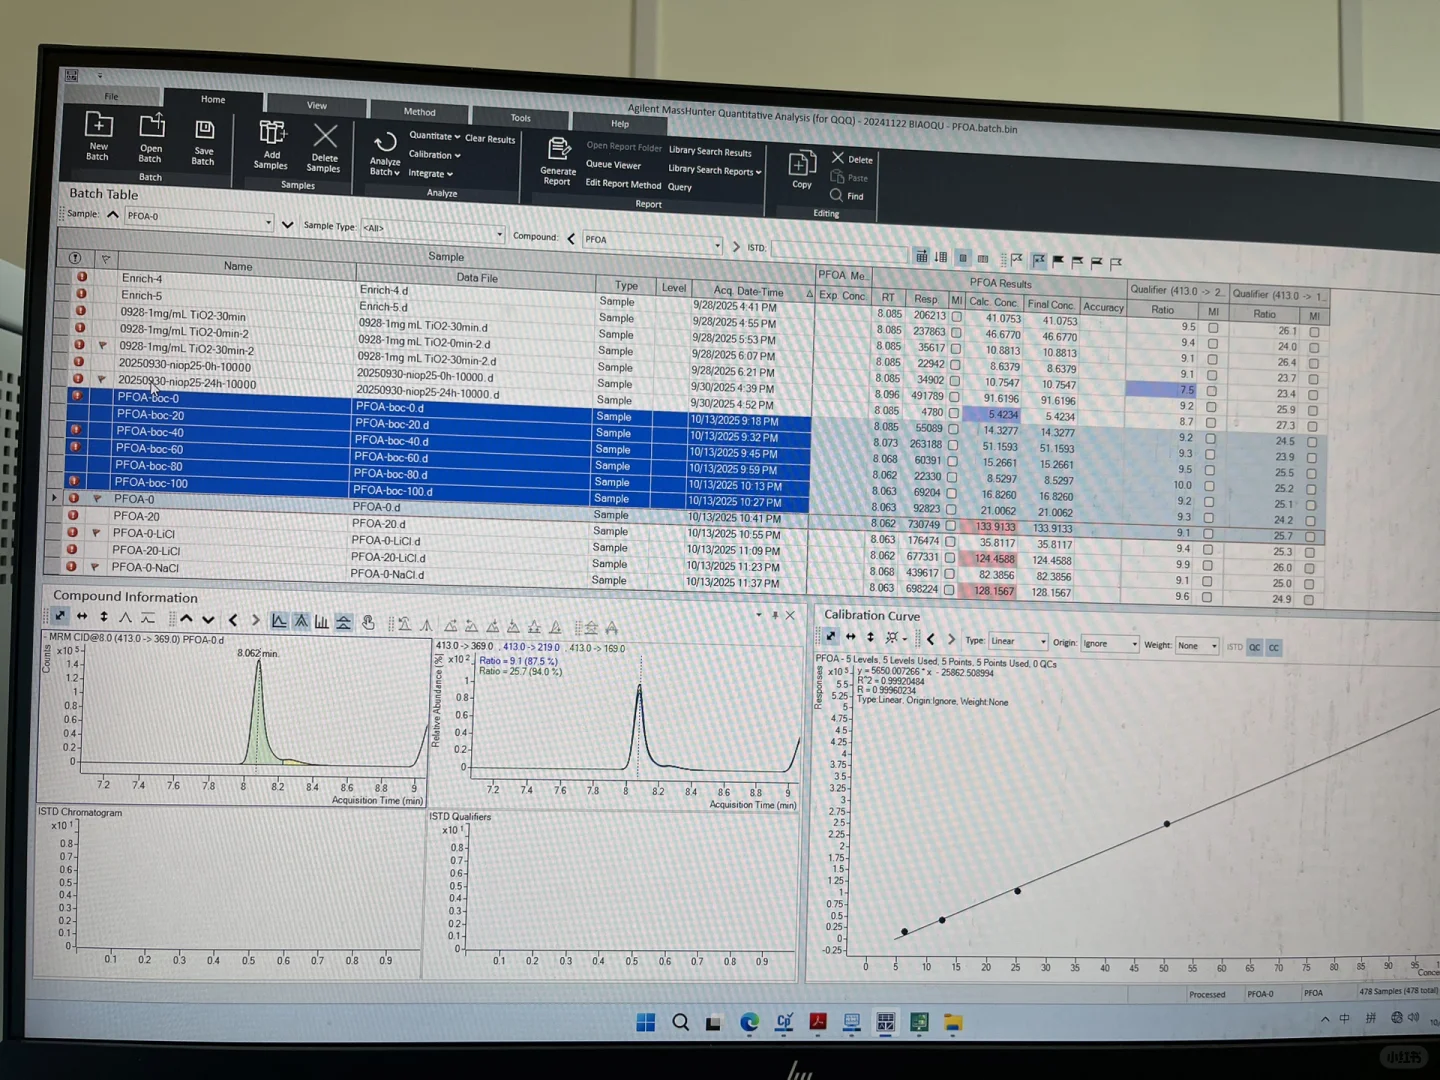Toggle the CC button in Calibration Curve

click(1273, 648)
